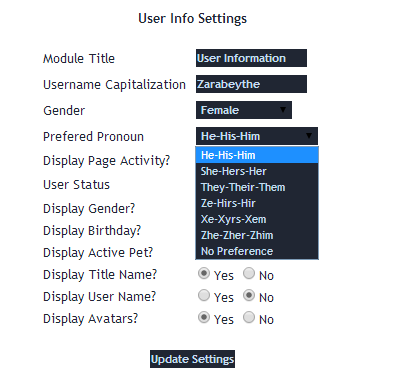The height and width of the screenshot is (383, 419).
Task: Click the Prefered Pronoun selected value box
Action: click(x=257, y=136)
